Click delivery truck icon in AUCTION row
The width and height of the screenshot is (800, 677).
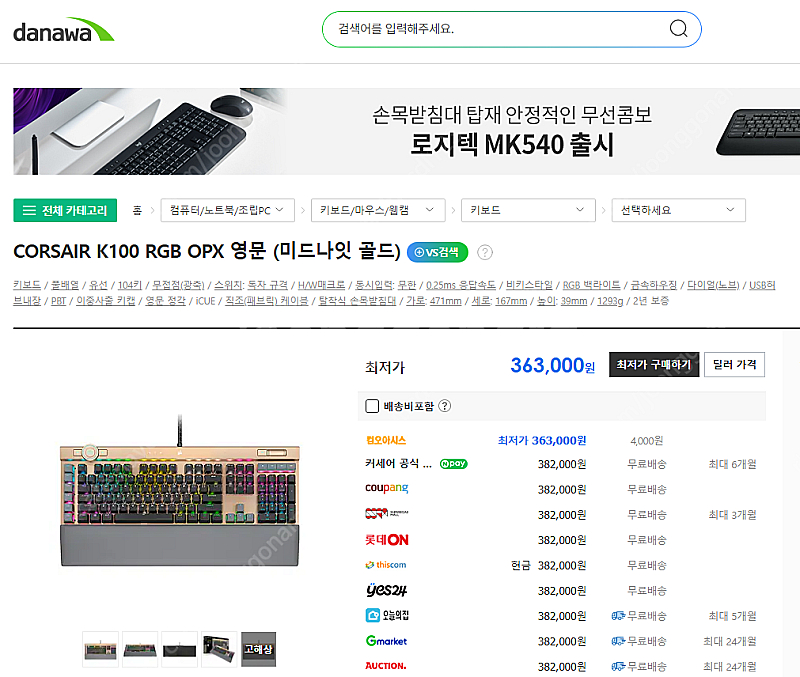point(618,667)
